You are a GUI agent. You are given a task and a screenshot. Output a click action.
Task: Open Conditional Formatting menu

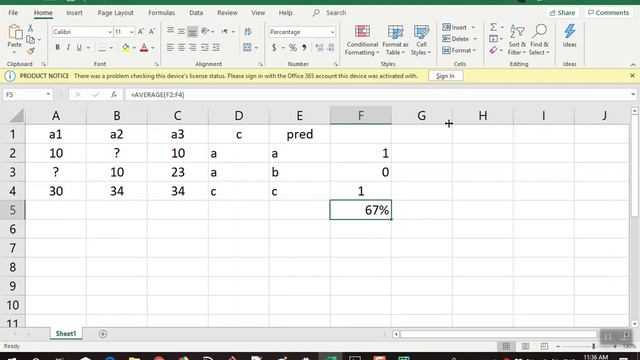point(362,40)
